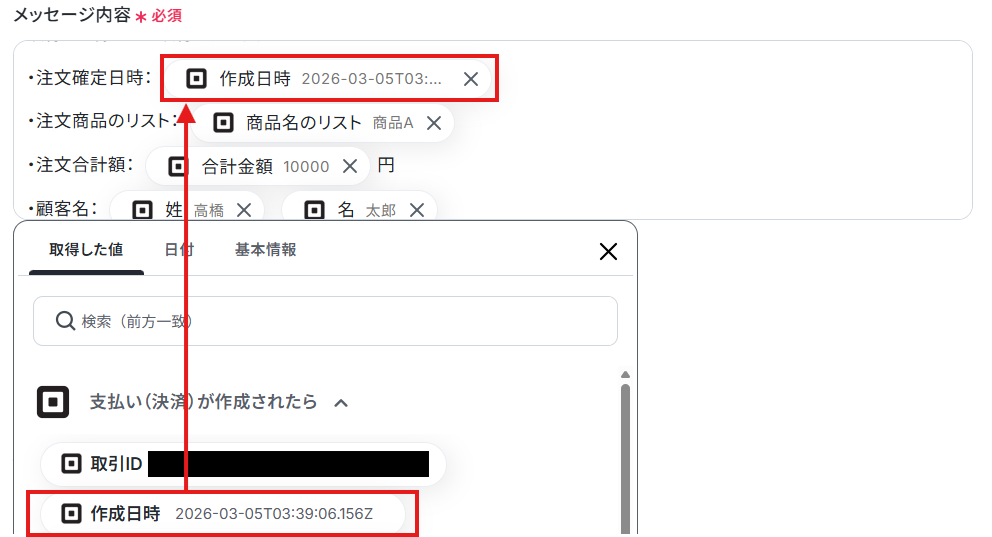Image resolution: width=992 pixels, height=537 pixels.
Task: Click the search magnifier icon
Action: click(x=65, y=321)
